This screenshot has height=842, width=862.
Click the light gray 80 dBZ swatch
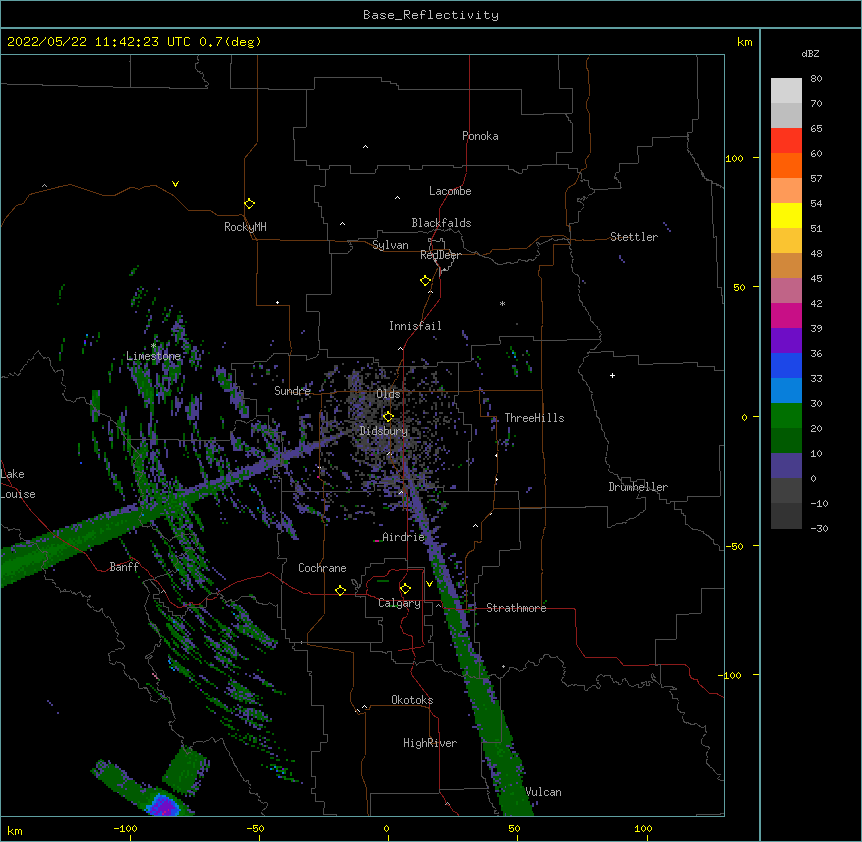[x=786, y=90]
